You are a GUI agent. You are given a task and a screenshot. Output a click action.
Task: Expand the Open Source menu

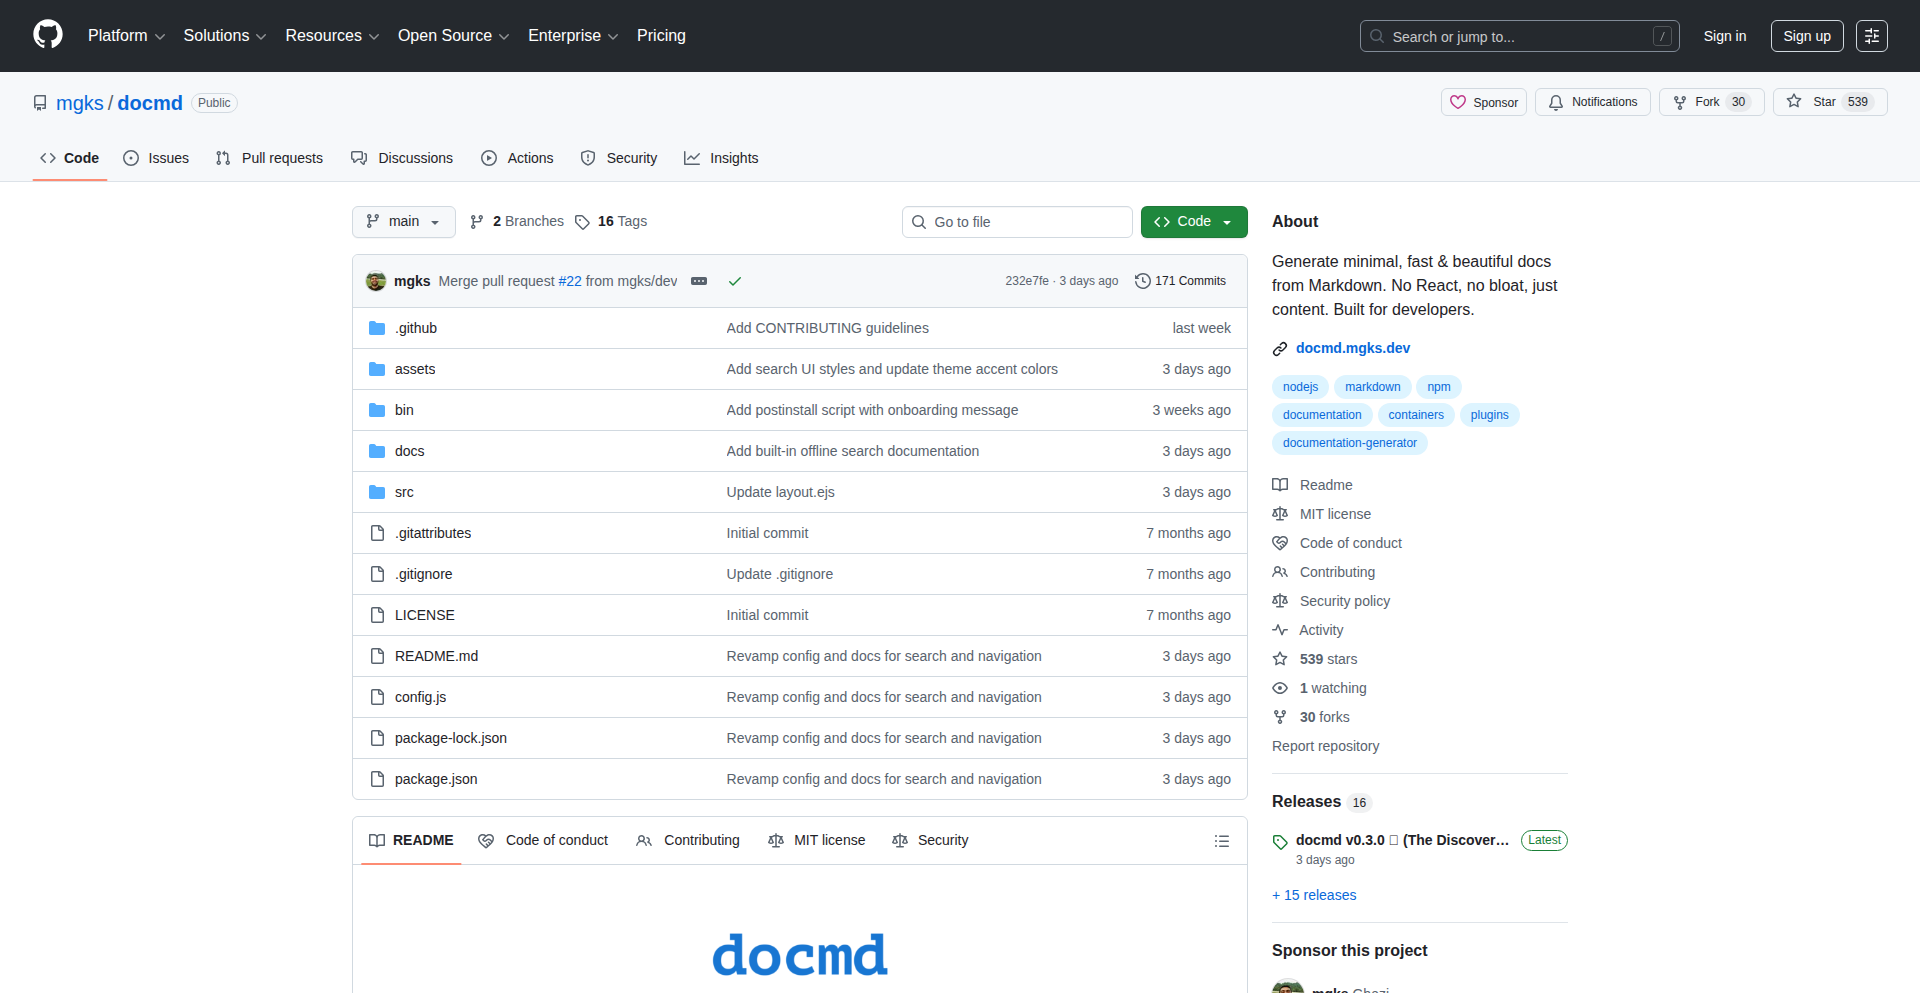[452, 36]
